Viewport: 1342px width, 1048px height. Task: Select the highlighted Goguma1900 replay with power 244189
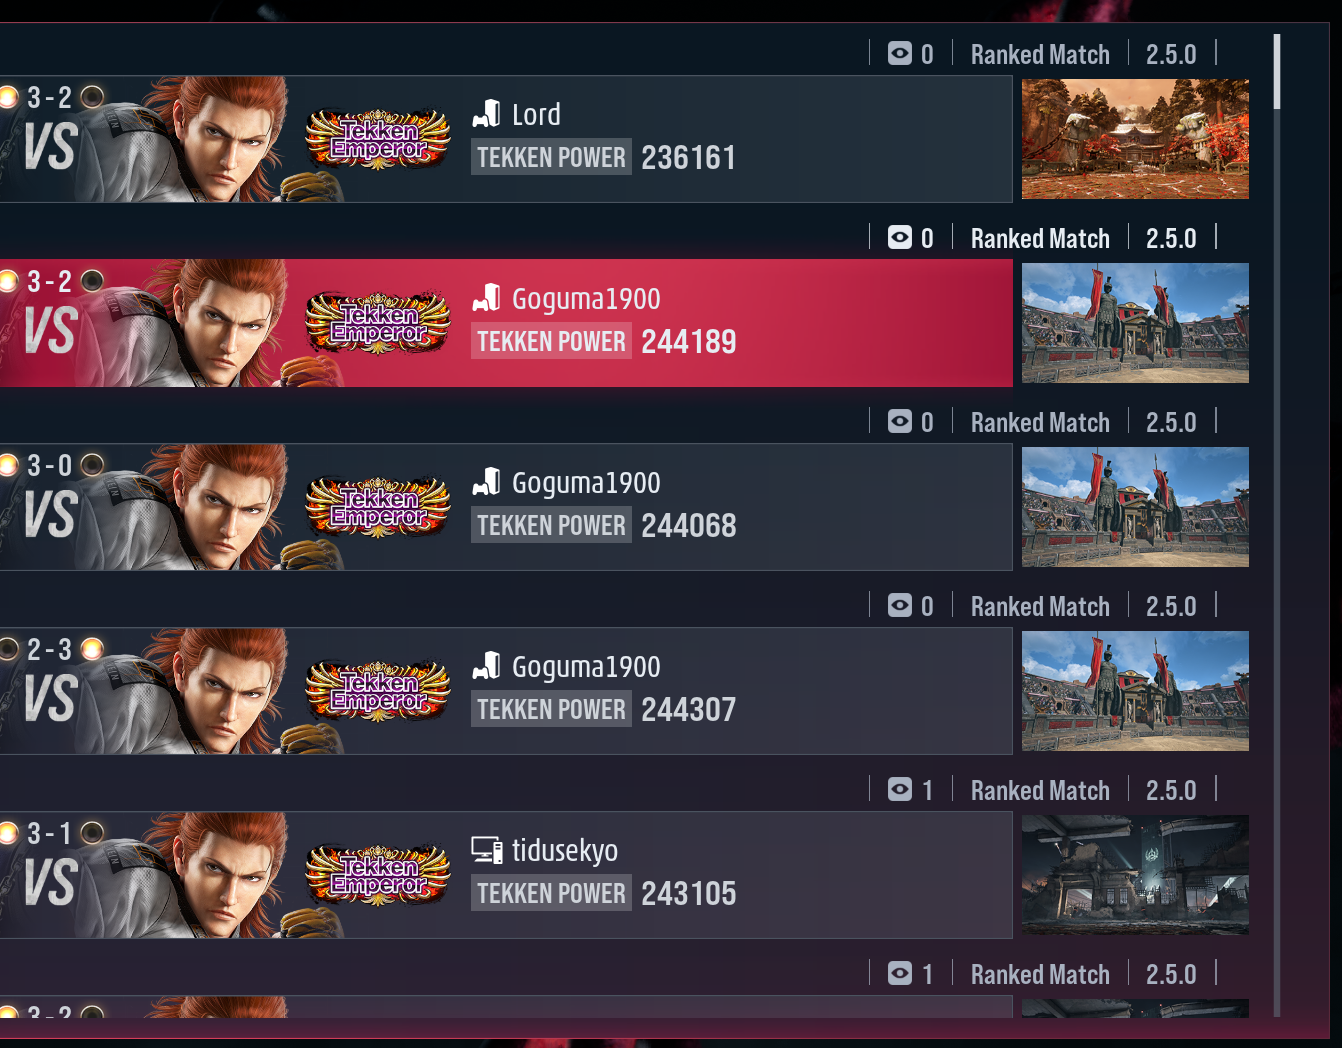click(x=506, y=323)
